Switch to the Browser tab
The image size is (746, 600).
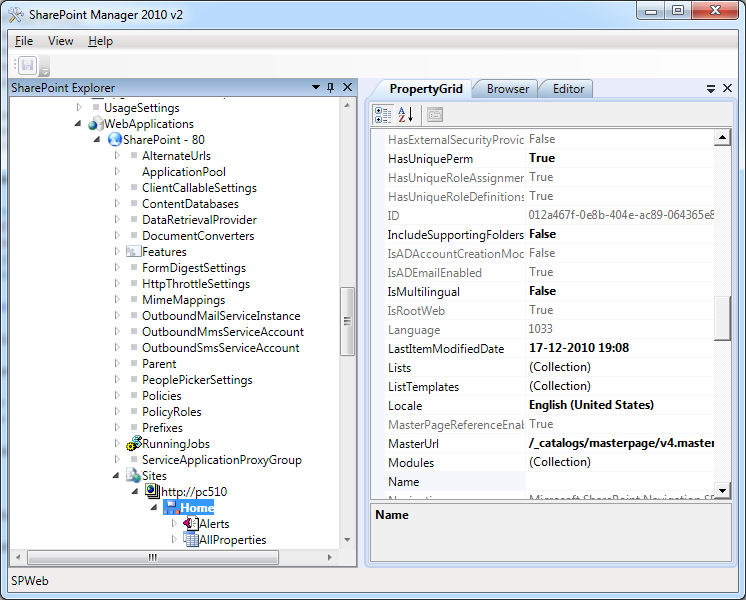pos(508,89)
